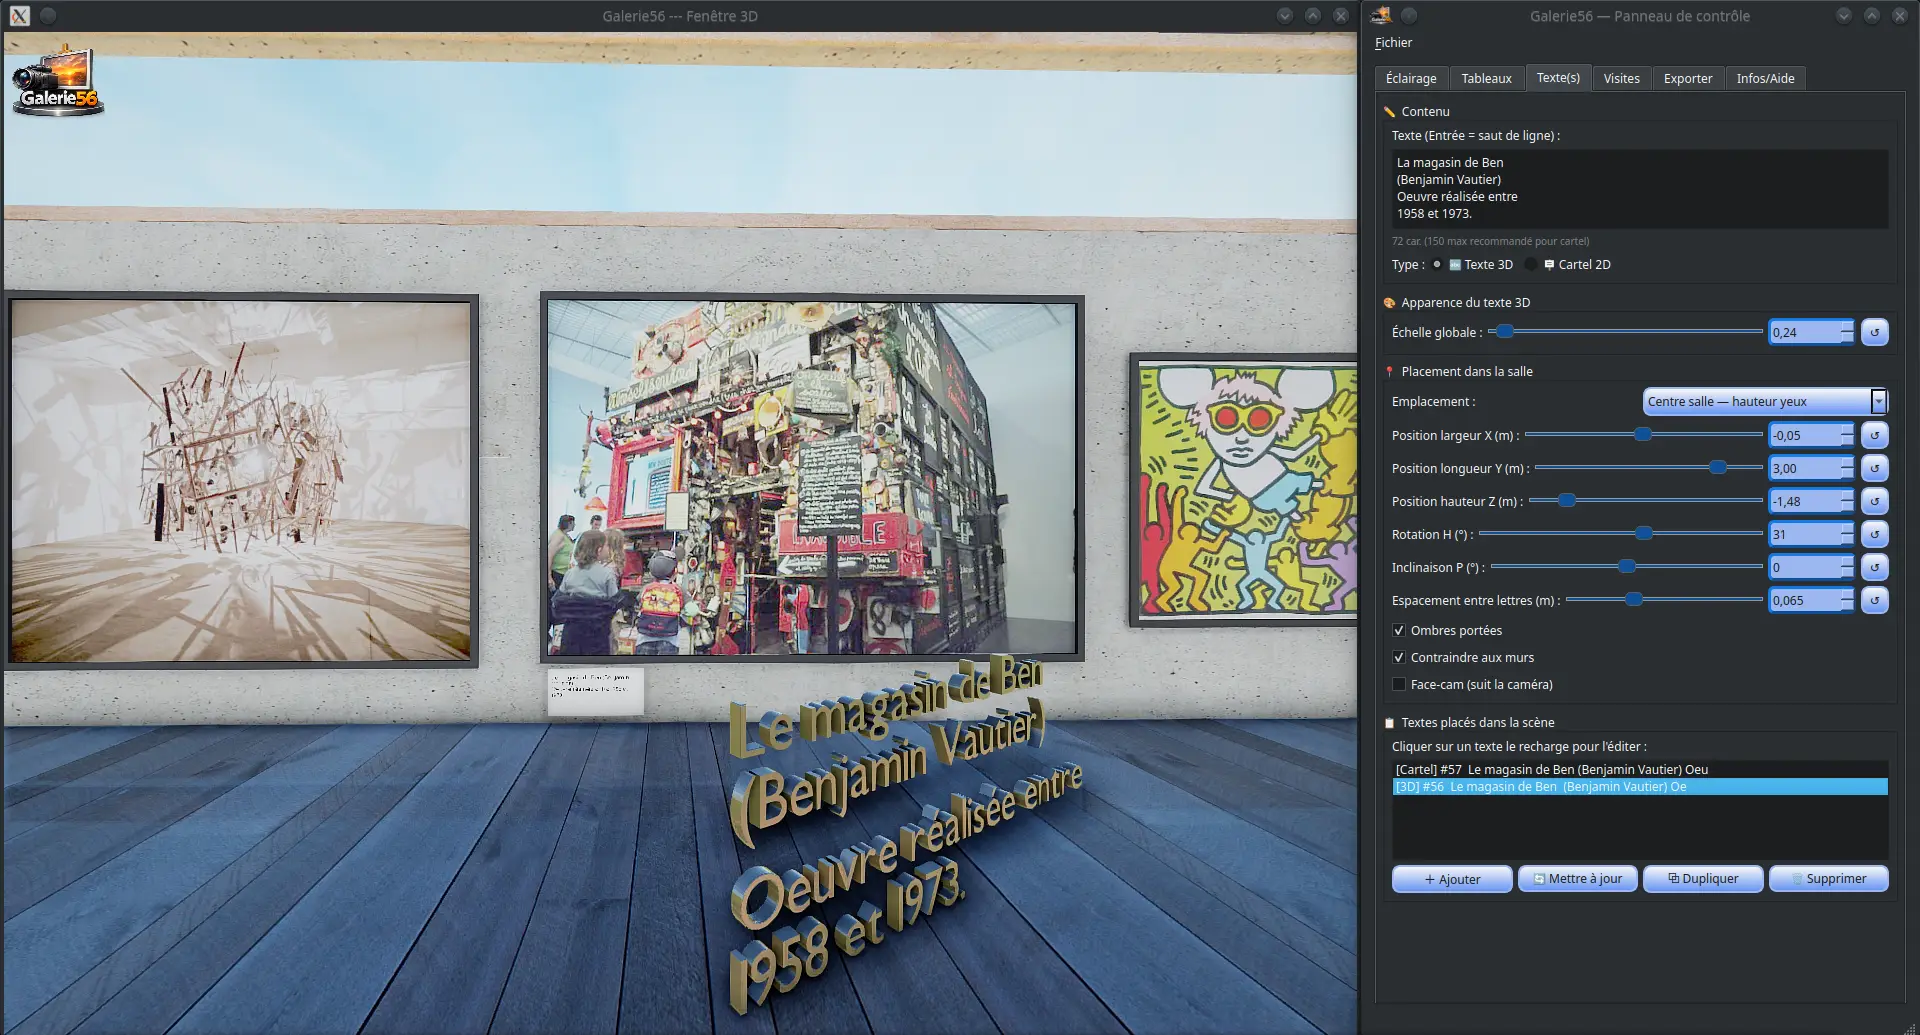The image size is (1920, 1035).
Task: Click the Position hauteur Z spinbox arrows
Action: coord(1847,501)
